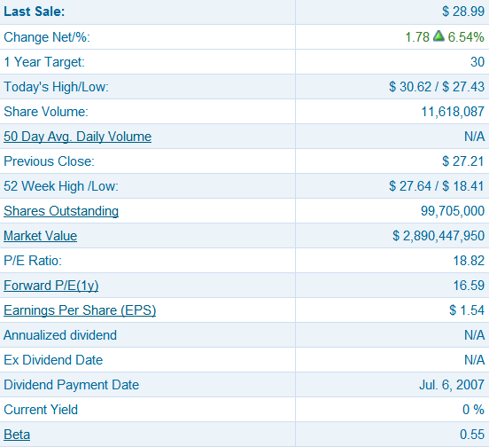Viewport: 489px width, 447px height.
Task: Open the Forward P/E(1y) definition link
Action: pyautogui.click(x=51, y=286)
